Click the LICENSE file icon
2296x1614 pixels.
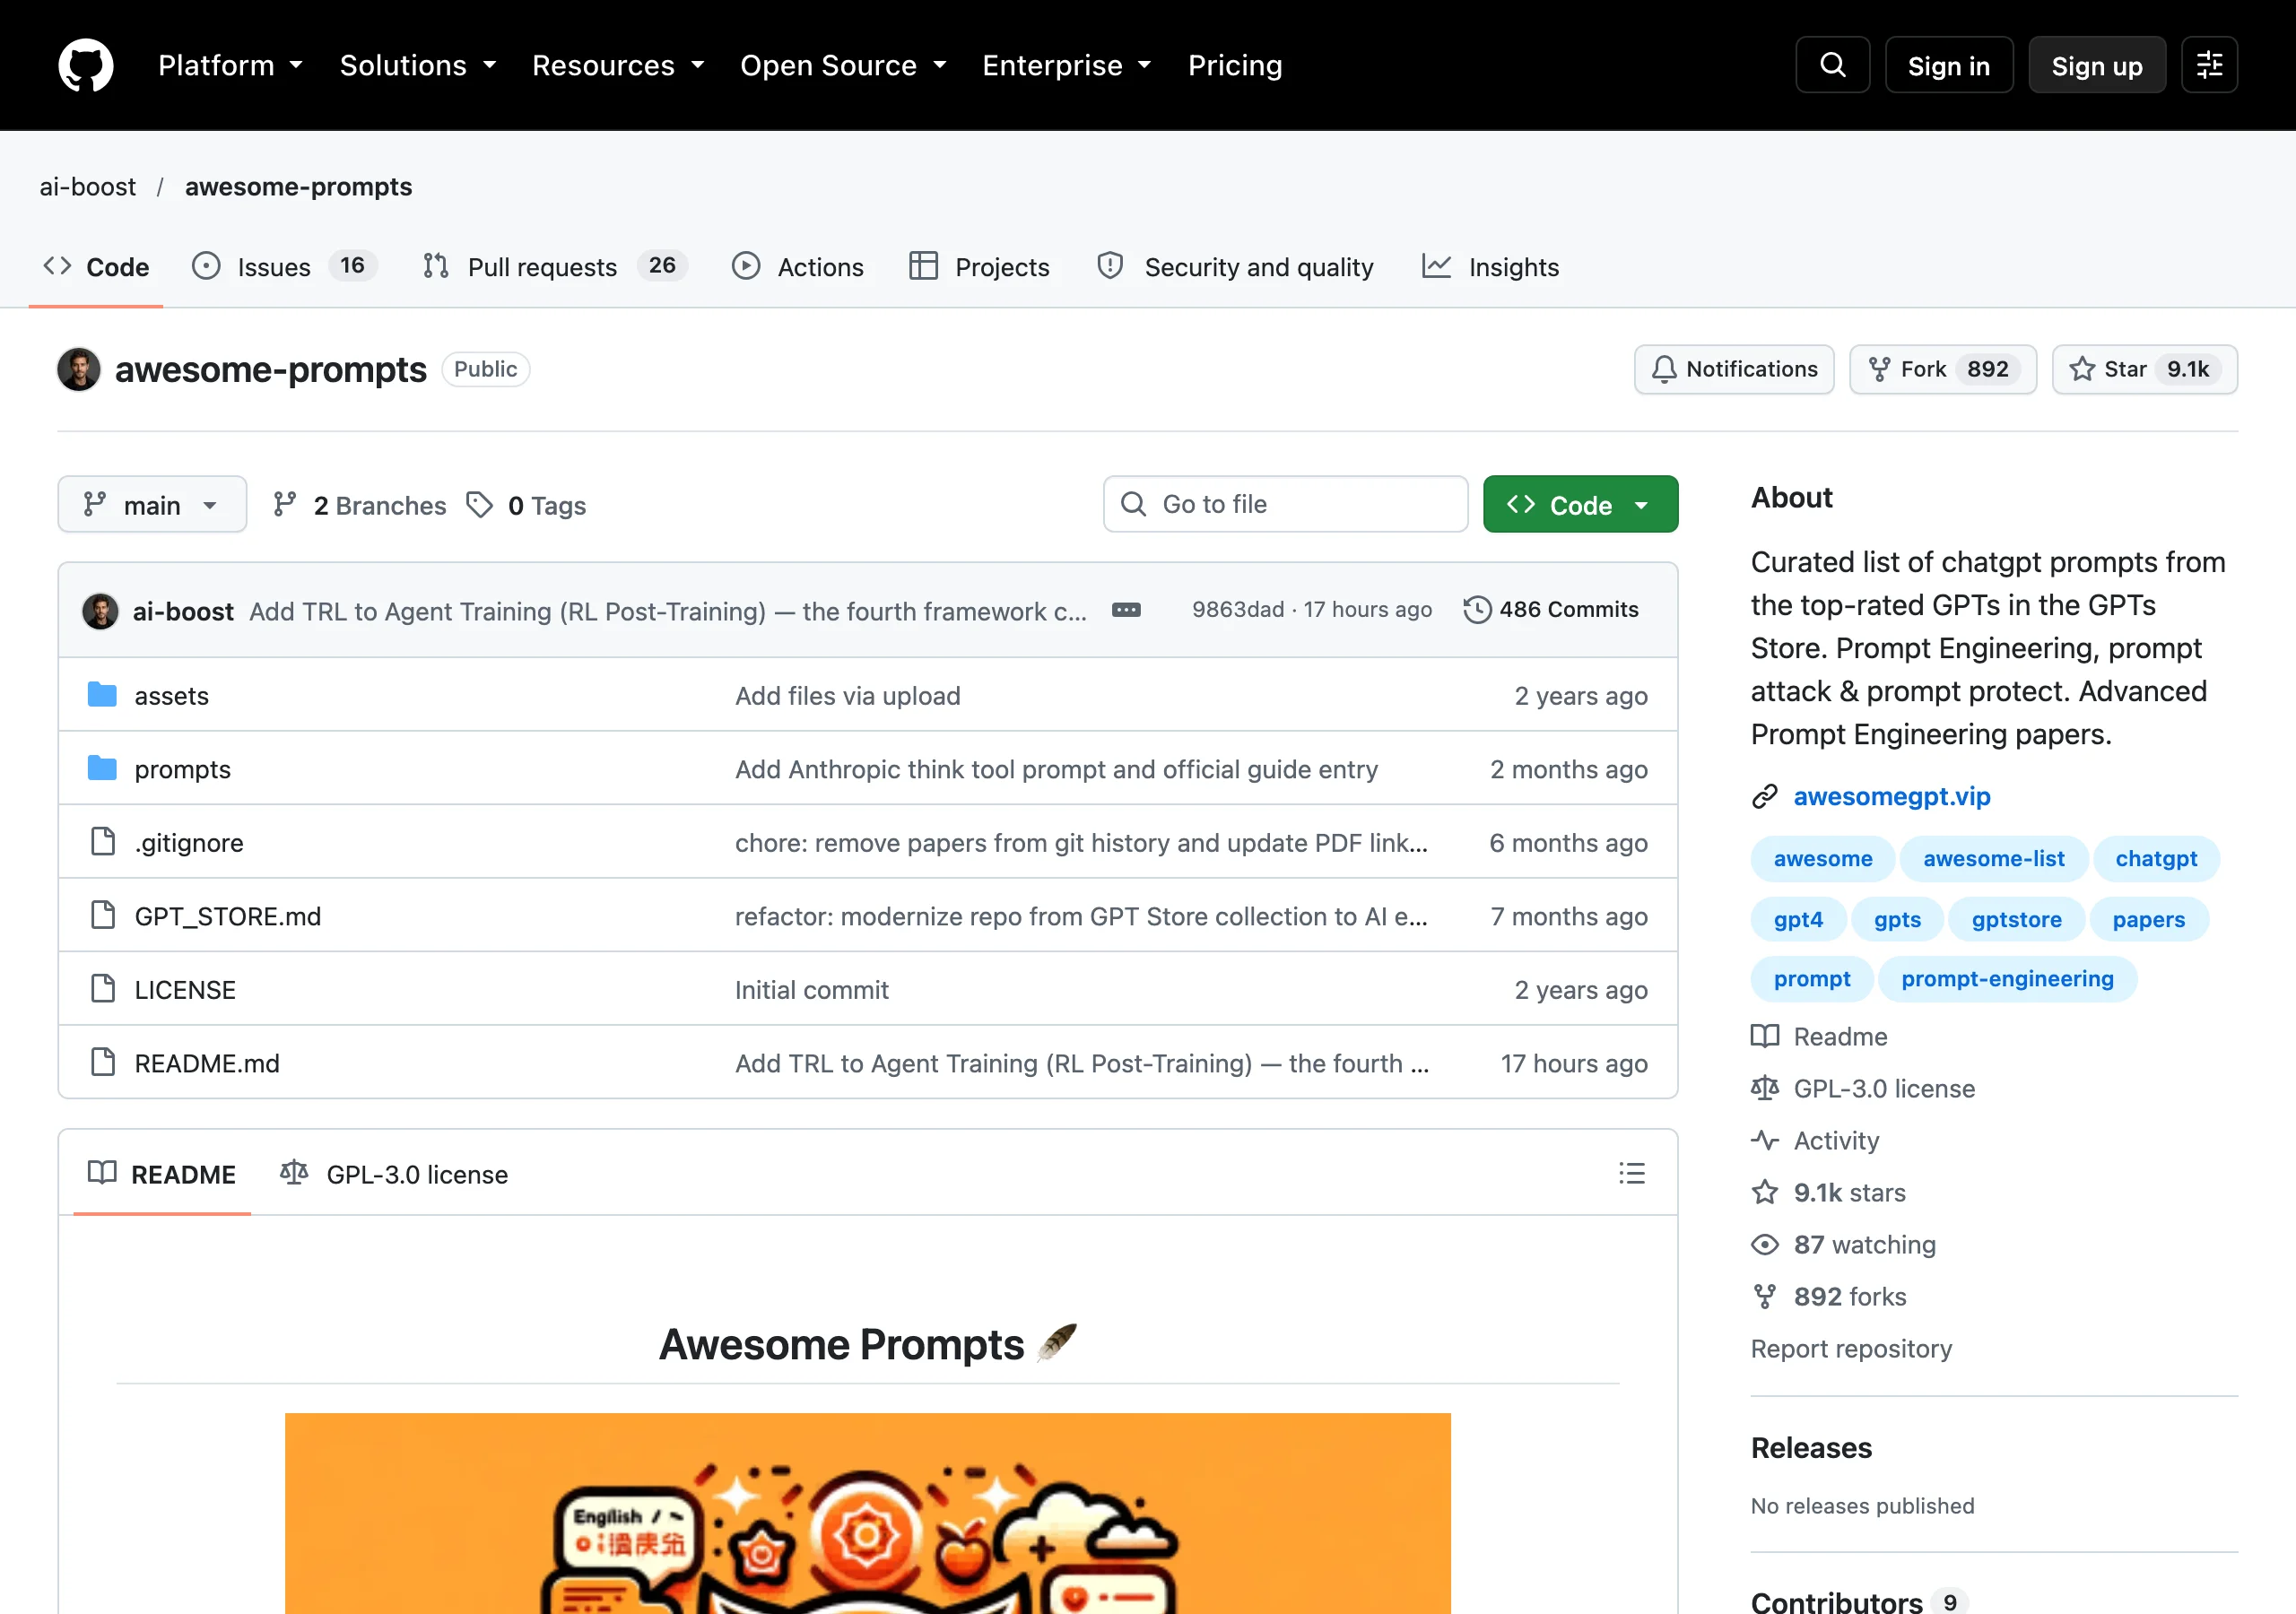point(103,988)
